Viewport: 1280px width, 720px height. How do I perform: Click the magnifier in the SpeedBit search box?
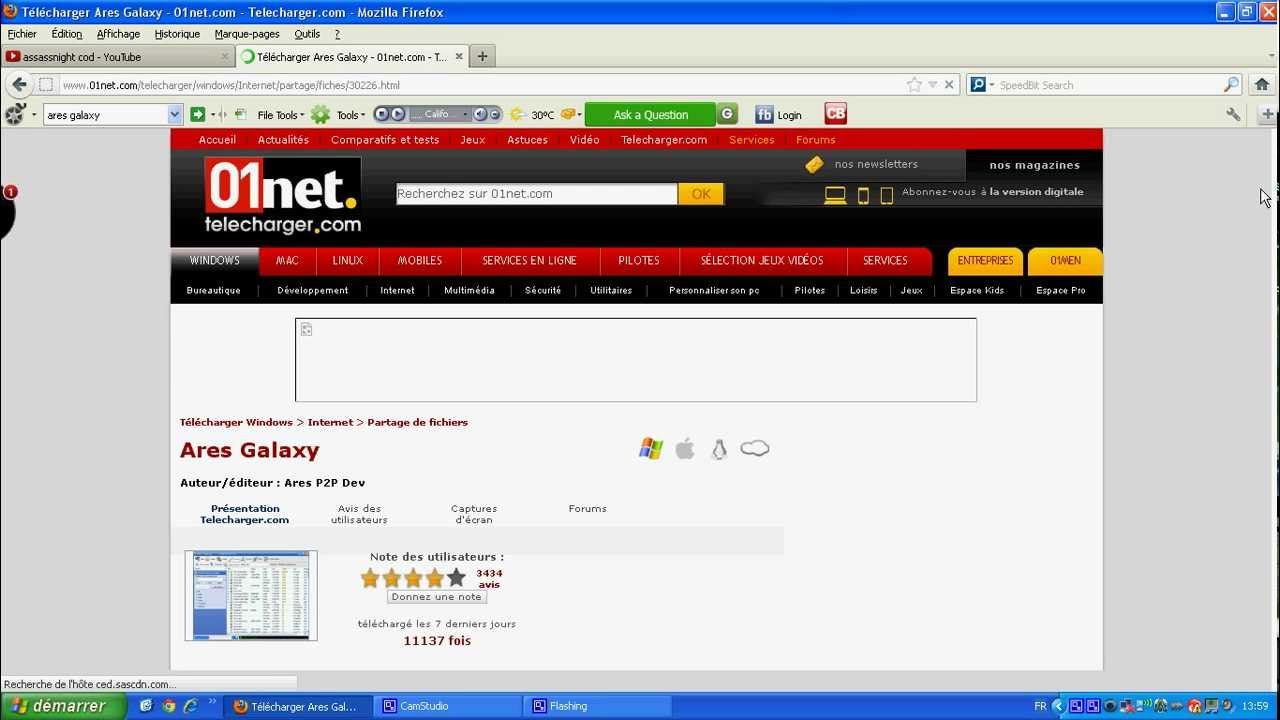pos(1231,85)
